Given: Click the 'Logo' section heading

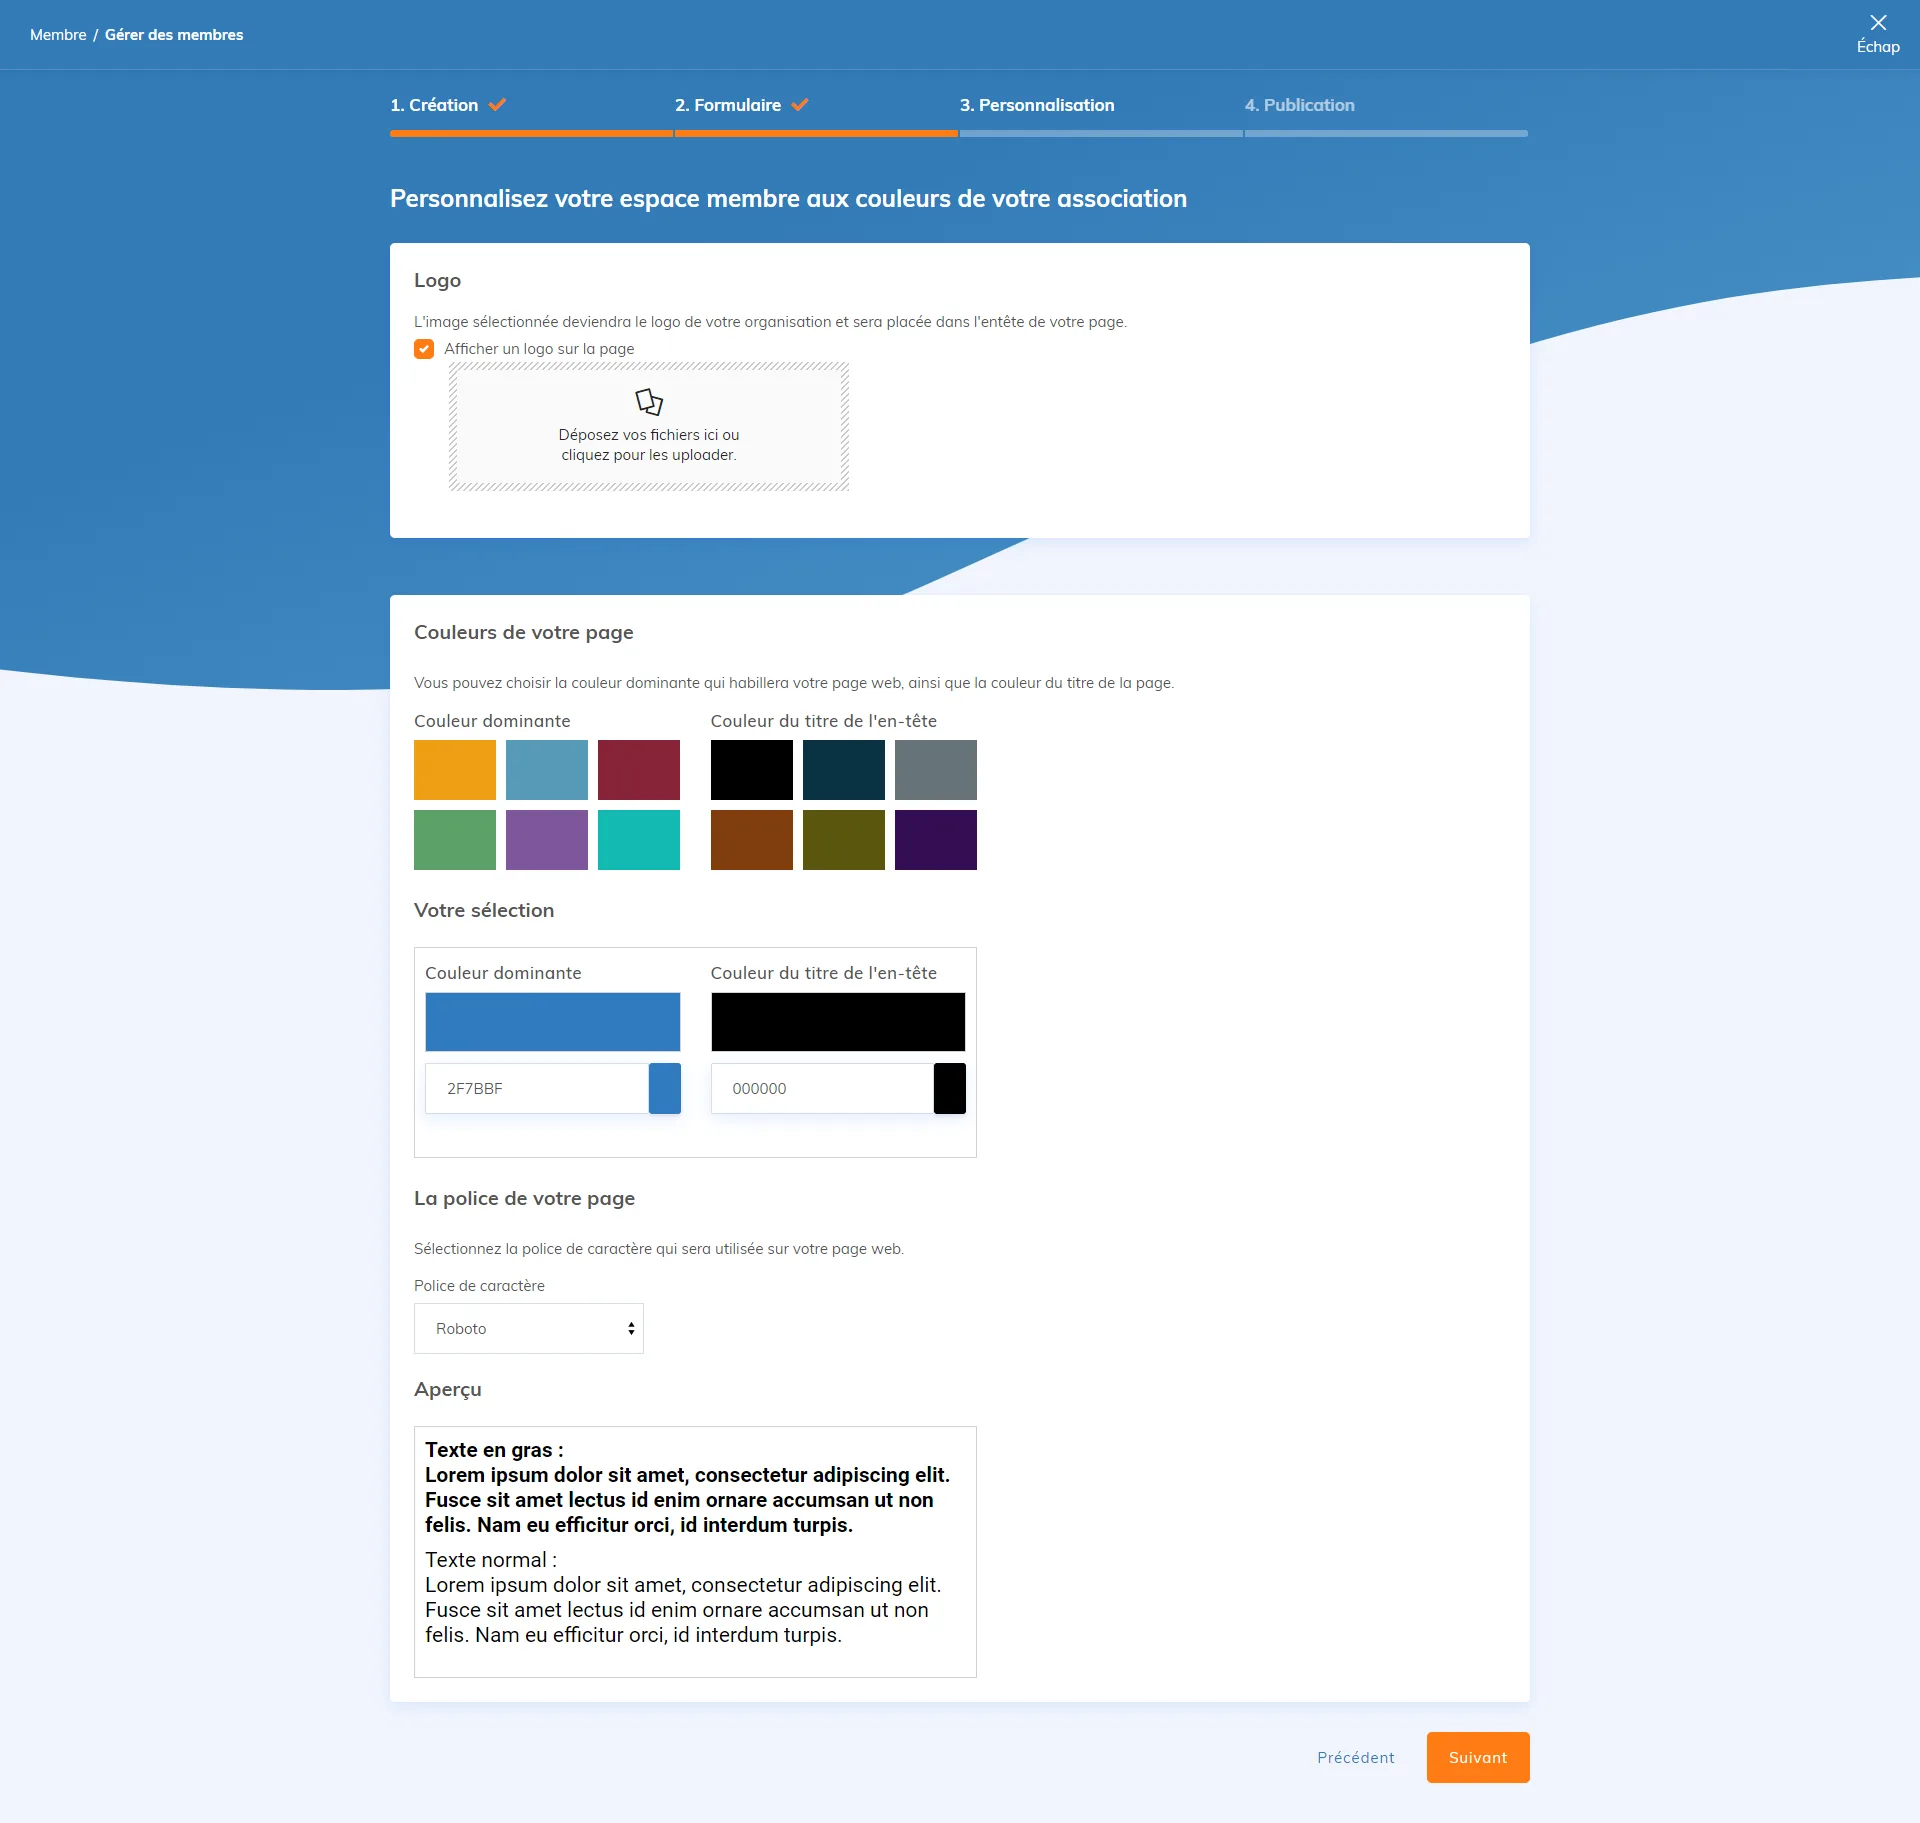Looking at the screenshot, I should pos(438,280).
